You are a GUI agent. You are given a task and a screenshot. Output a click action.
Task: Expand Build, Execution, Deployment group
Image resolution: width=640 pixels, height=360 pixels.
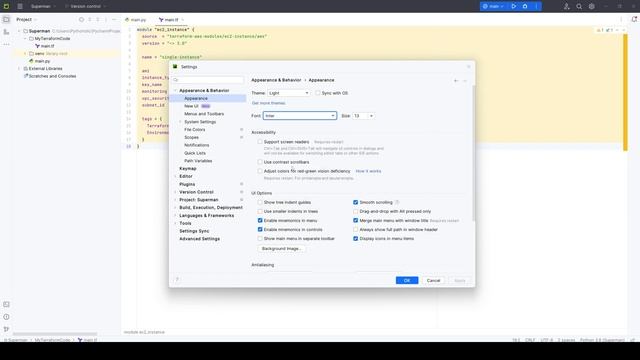coord(176,207)
